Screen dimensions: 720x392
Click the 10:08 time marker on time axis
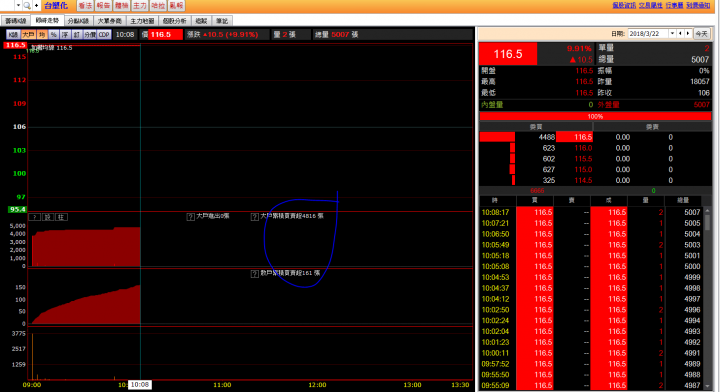140,385
